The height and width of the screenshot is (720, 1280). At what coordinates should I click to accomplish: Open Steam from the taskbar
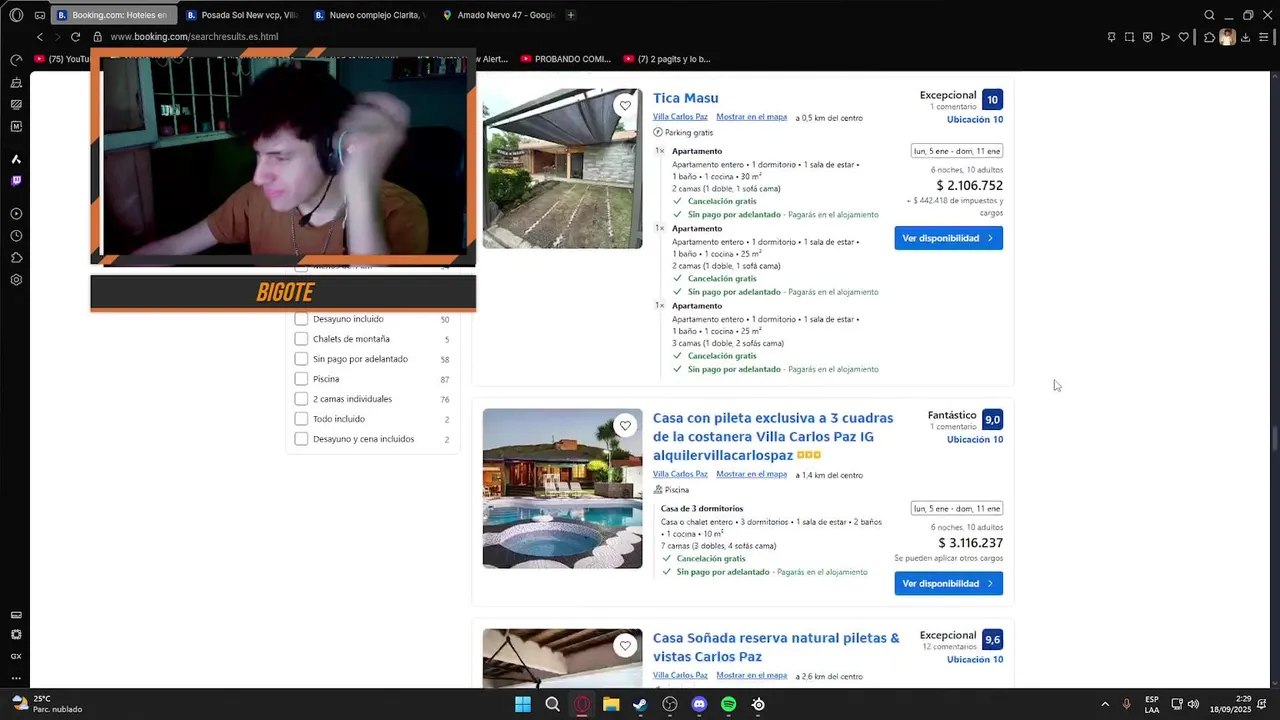[x=640, y=704]
